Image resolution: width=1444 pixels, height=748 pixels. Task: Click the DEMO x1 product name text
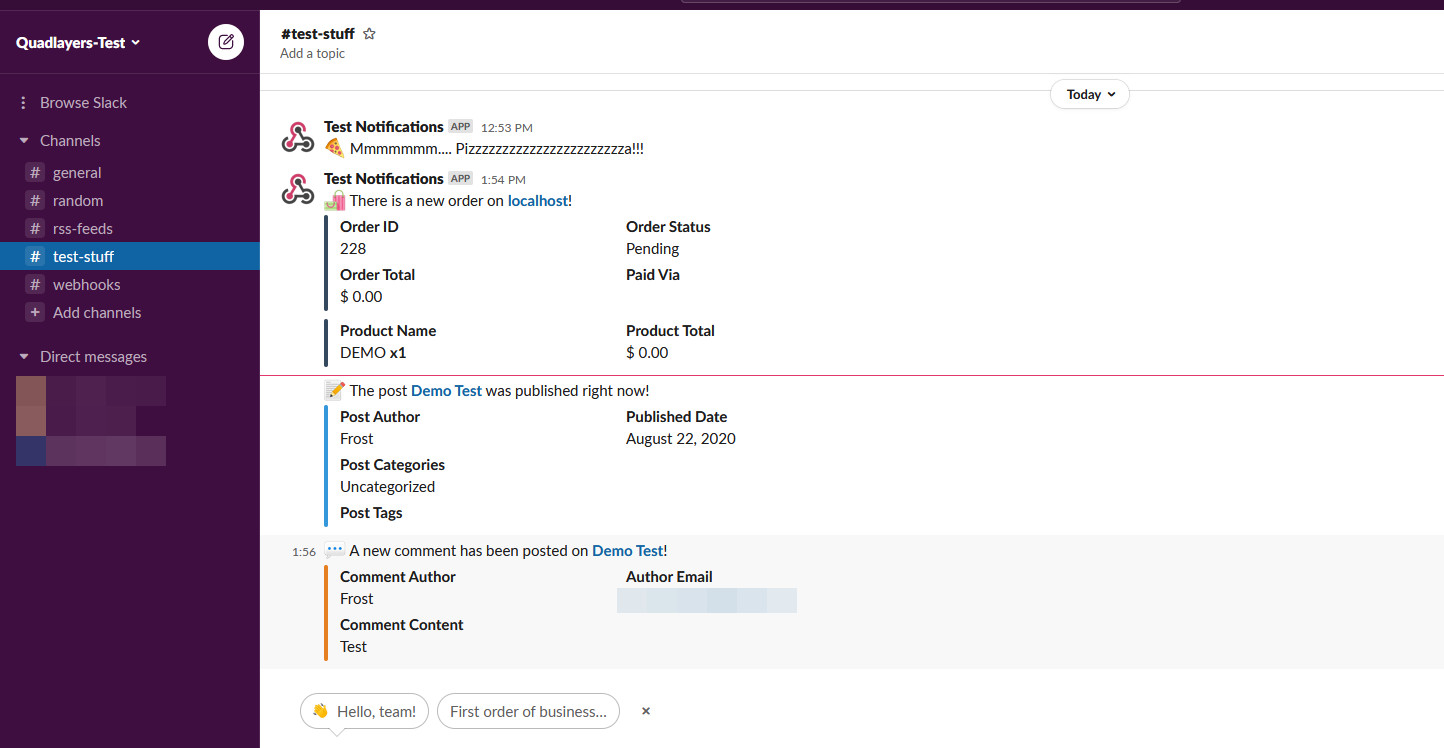pyautogui.click(x=373, y=353)
